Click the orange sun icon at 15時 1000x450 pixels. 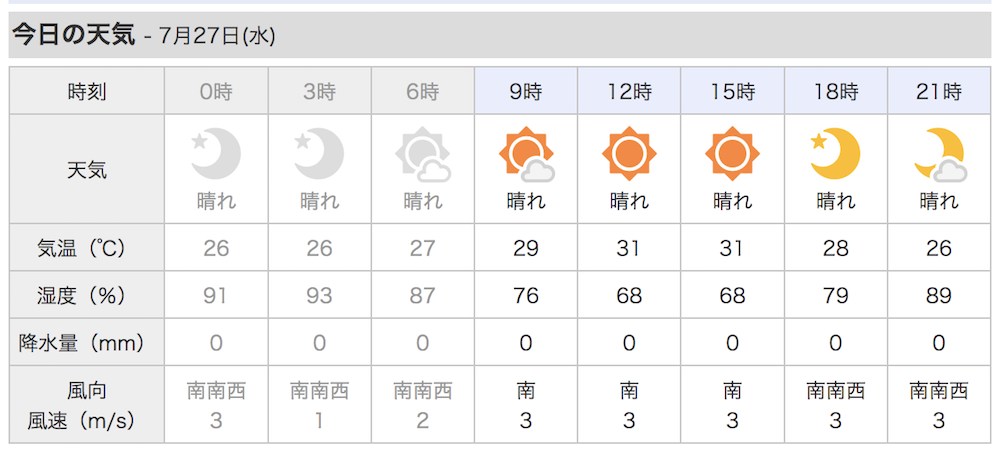732,154
